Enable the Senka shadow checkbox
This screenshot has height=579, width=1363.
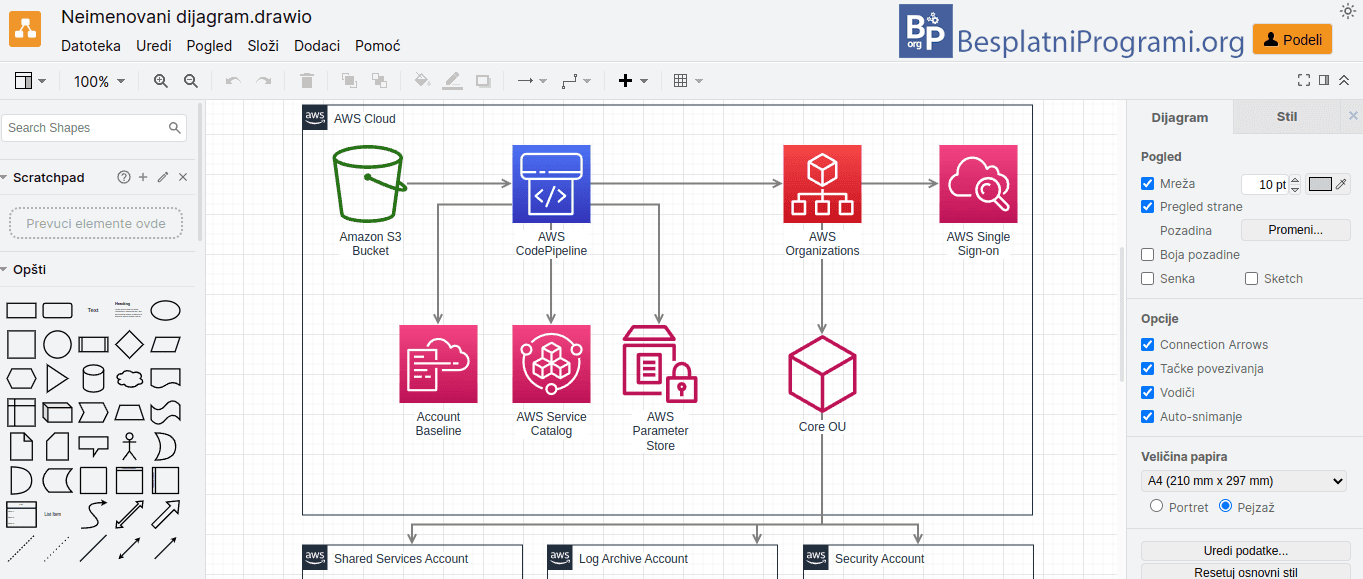[1148, 279]
